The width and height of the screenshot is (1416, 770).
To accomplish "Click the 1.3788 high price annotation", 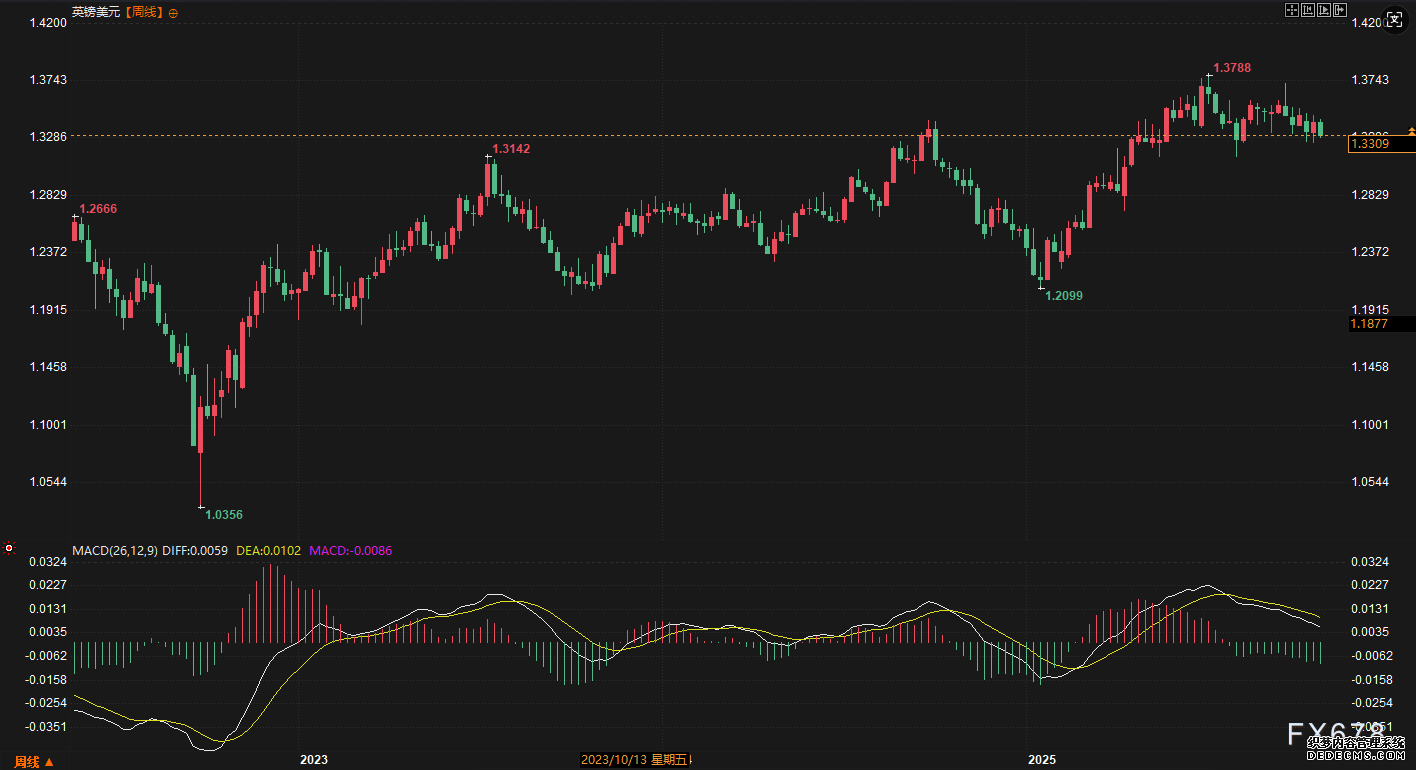I will point(1232,68).
